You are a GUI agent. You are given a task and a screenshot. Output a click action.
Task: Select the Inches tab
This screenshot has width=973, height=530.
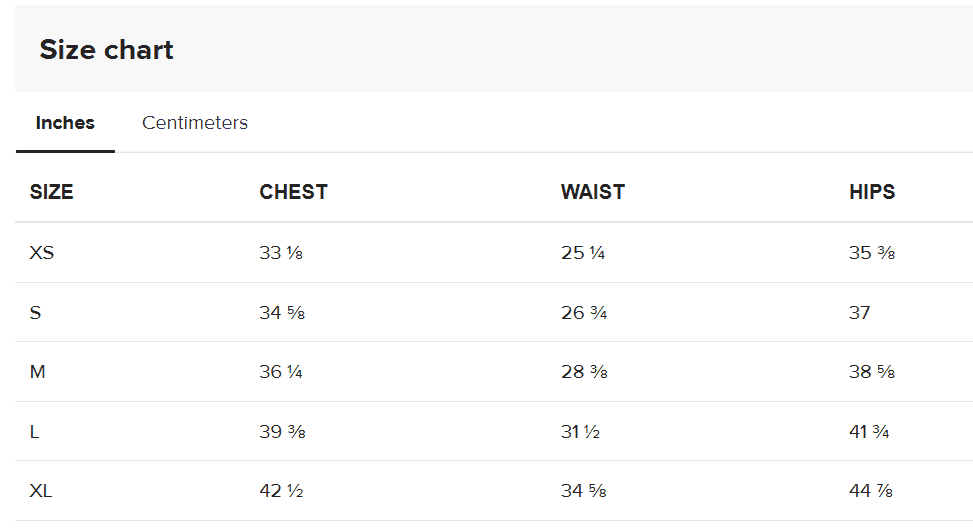pos(65,123)
